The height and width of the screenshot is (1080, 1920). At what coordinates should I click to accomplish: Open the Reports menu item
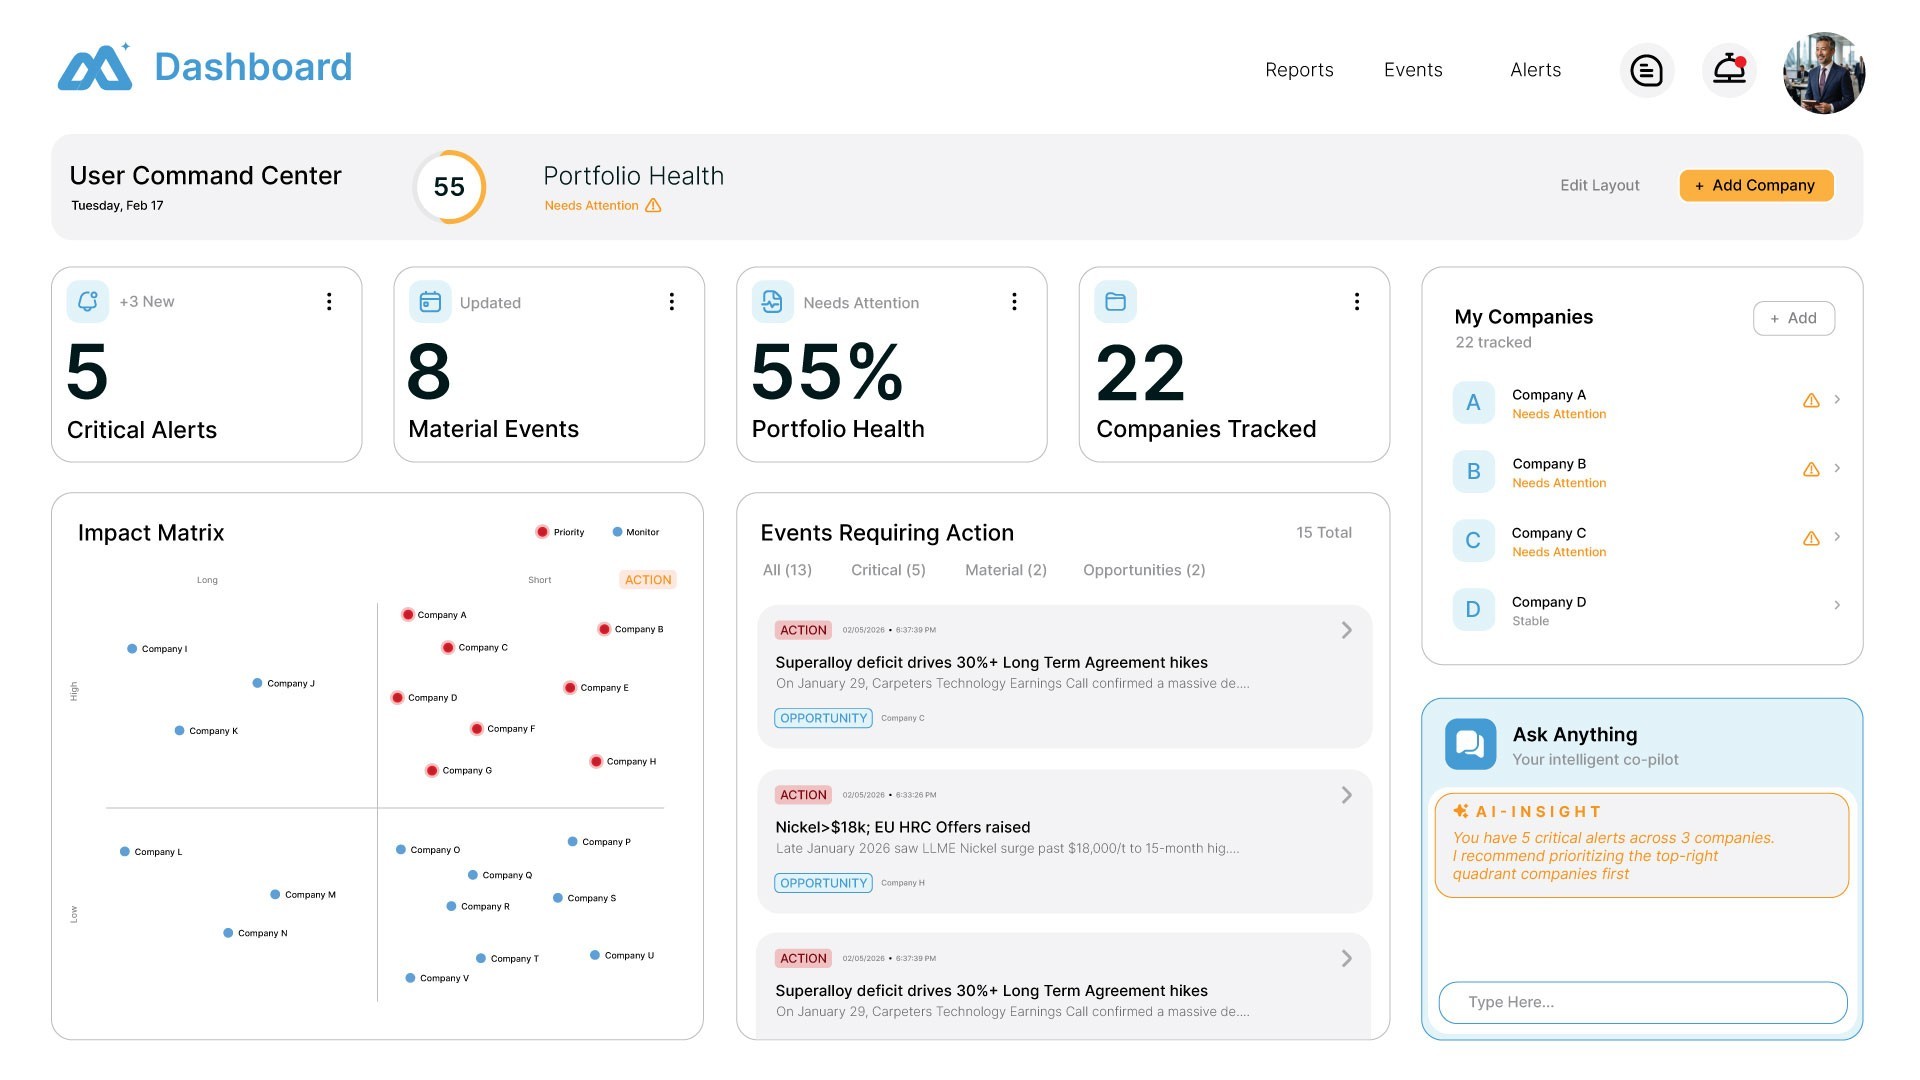click(1299, 69)
